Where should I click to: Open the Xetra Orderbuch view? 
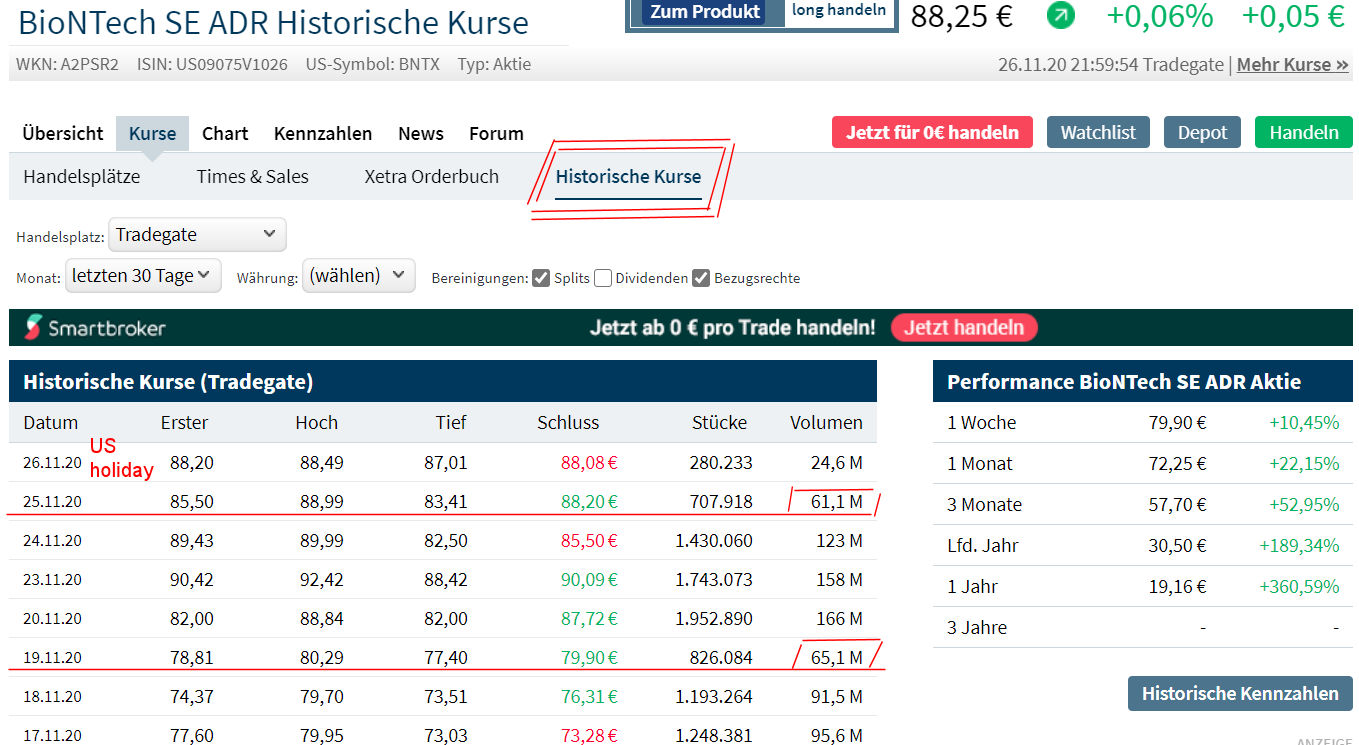tap(431, 176)
